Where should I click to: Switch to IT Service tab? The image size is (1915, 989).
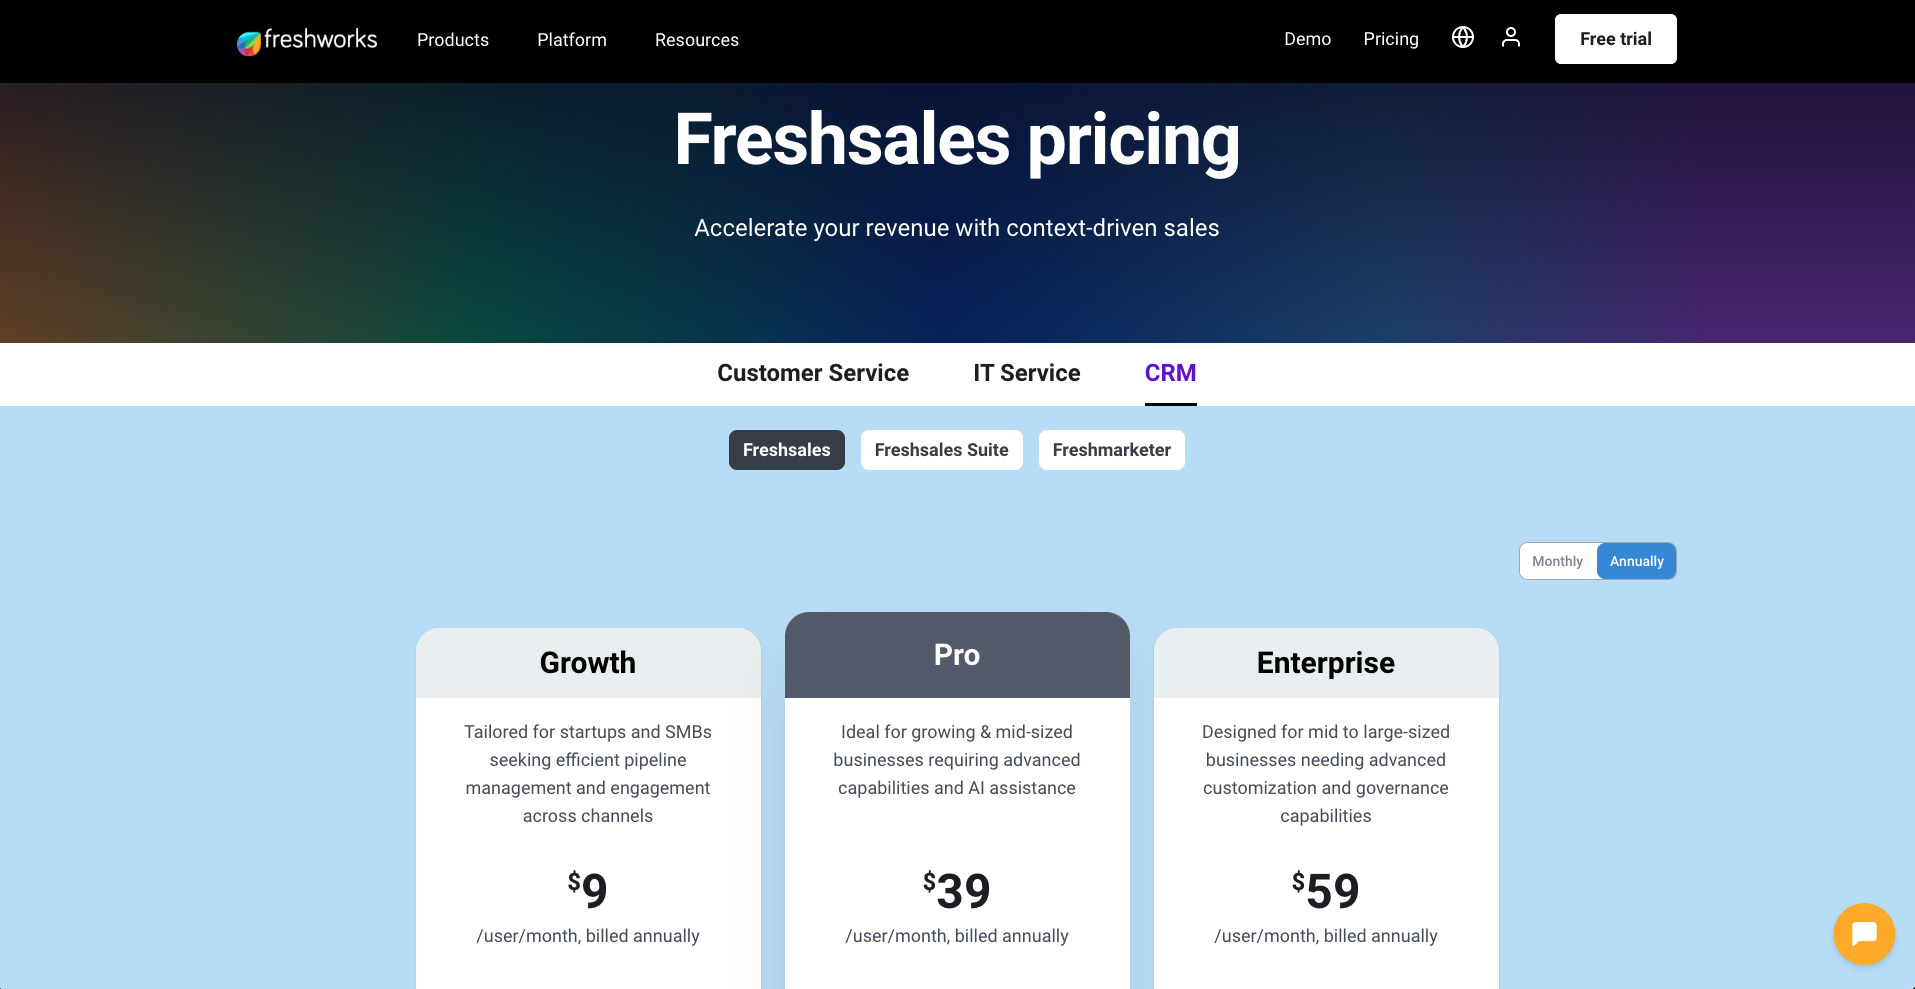coord(1027,373)
